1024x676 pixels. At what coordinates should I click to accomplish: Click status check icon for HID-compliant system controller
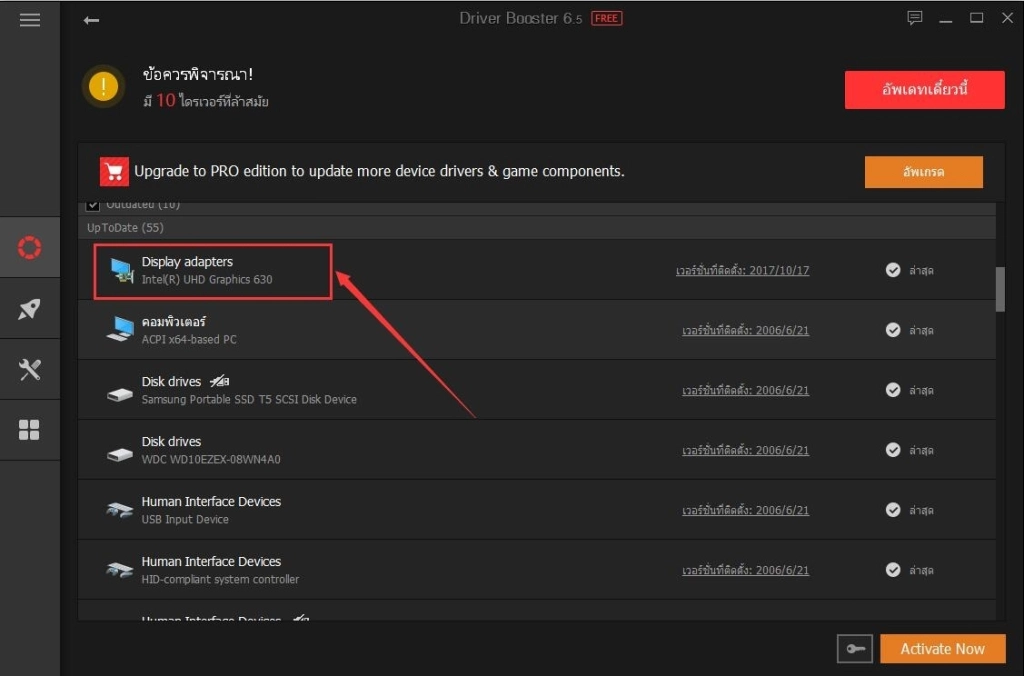[x=893, y=570]
